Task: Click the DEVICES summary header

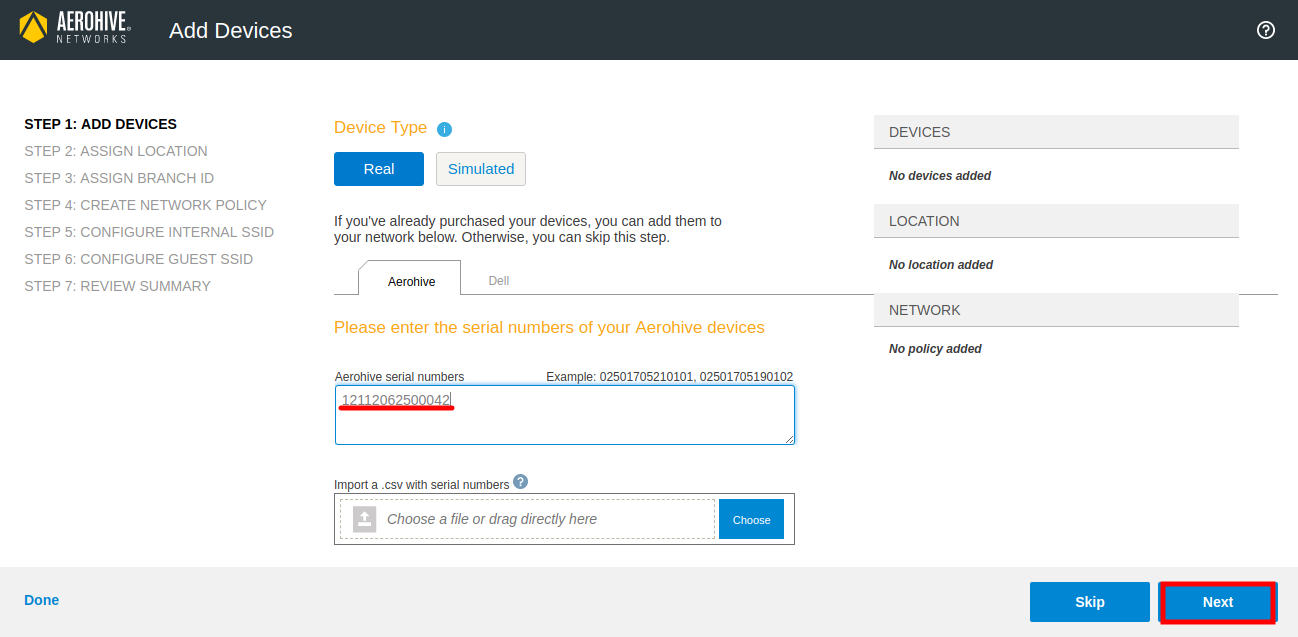Action: tap(1056, 132)
